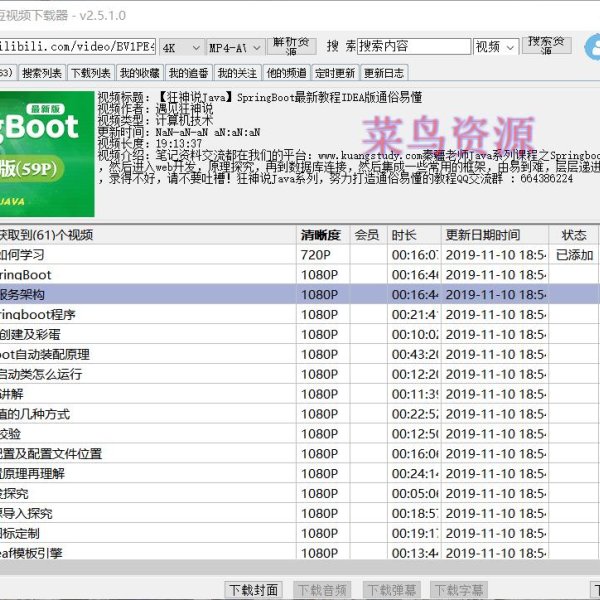Click the 解析资源 button
Screen dimensions: 600x600
[293, 46]
